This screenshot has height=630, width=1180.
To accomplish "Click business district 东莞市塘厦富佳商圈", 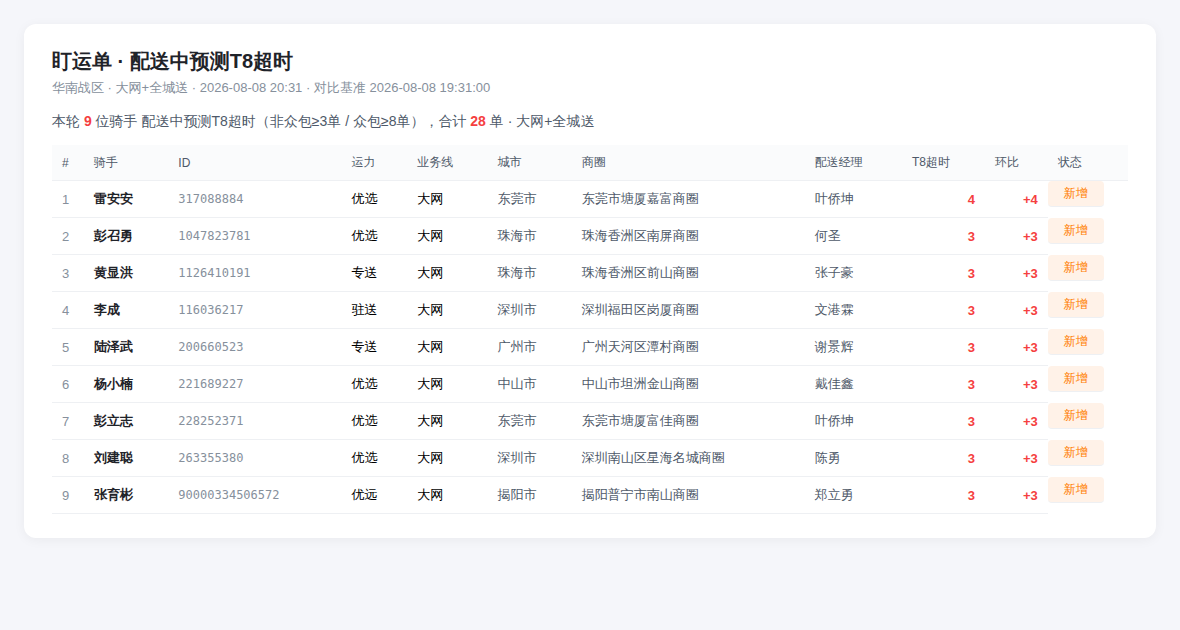I will (x=640, y=421).
